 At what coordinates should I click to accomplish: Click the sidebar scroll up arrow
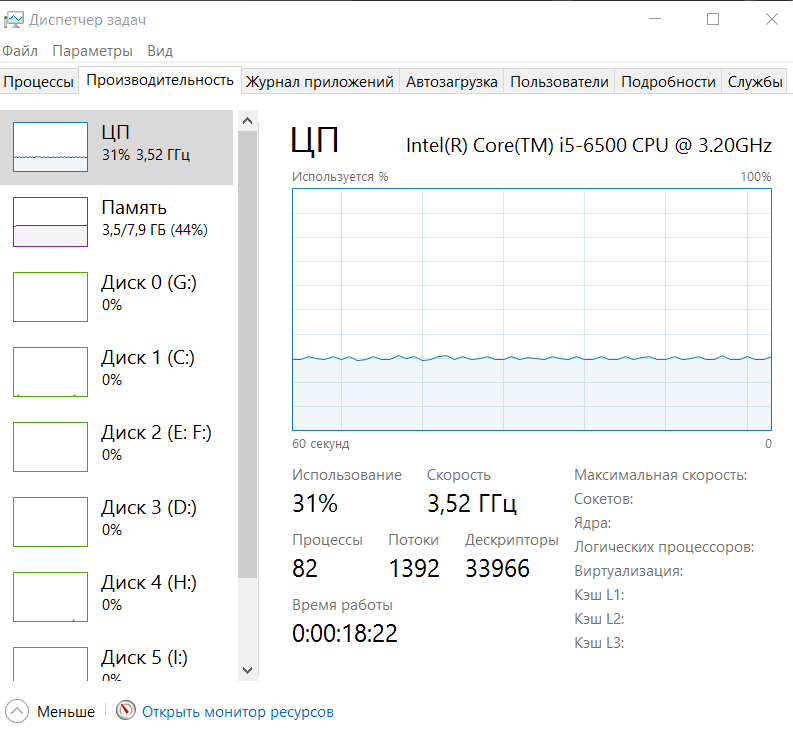247,120
